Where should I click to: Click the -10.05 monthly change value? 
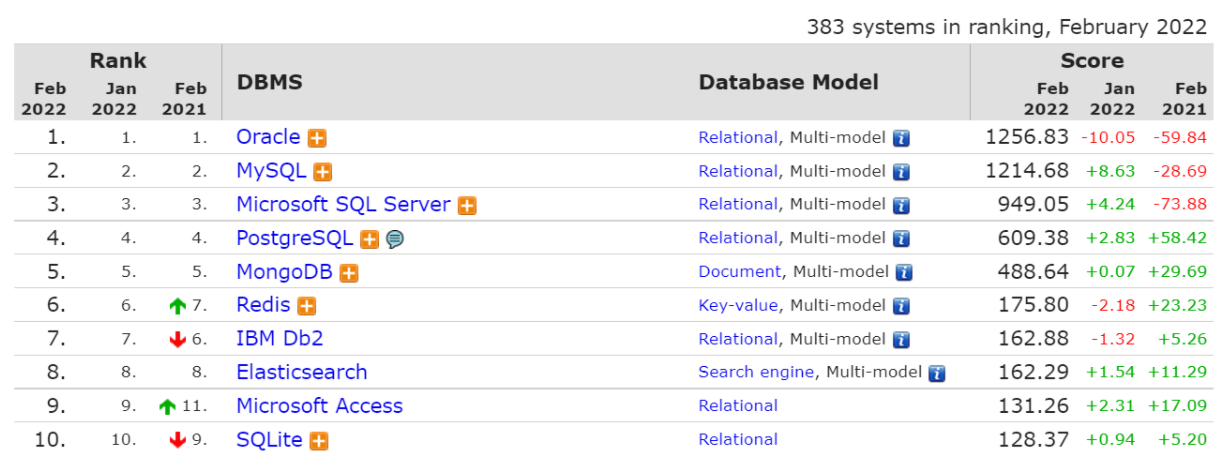(x=1108, y=138)
